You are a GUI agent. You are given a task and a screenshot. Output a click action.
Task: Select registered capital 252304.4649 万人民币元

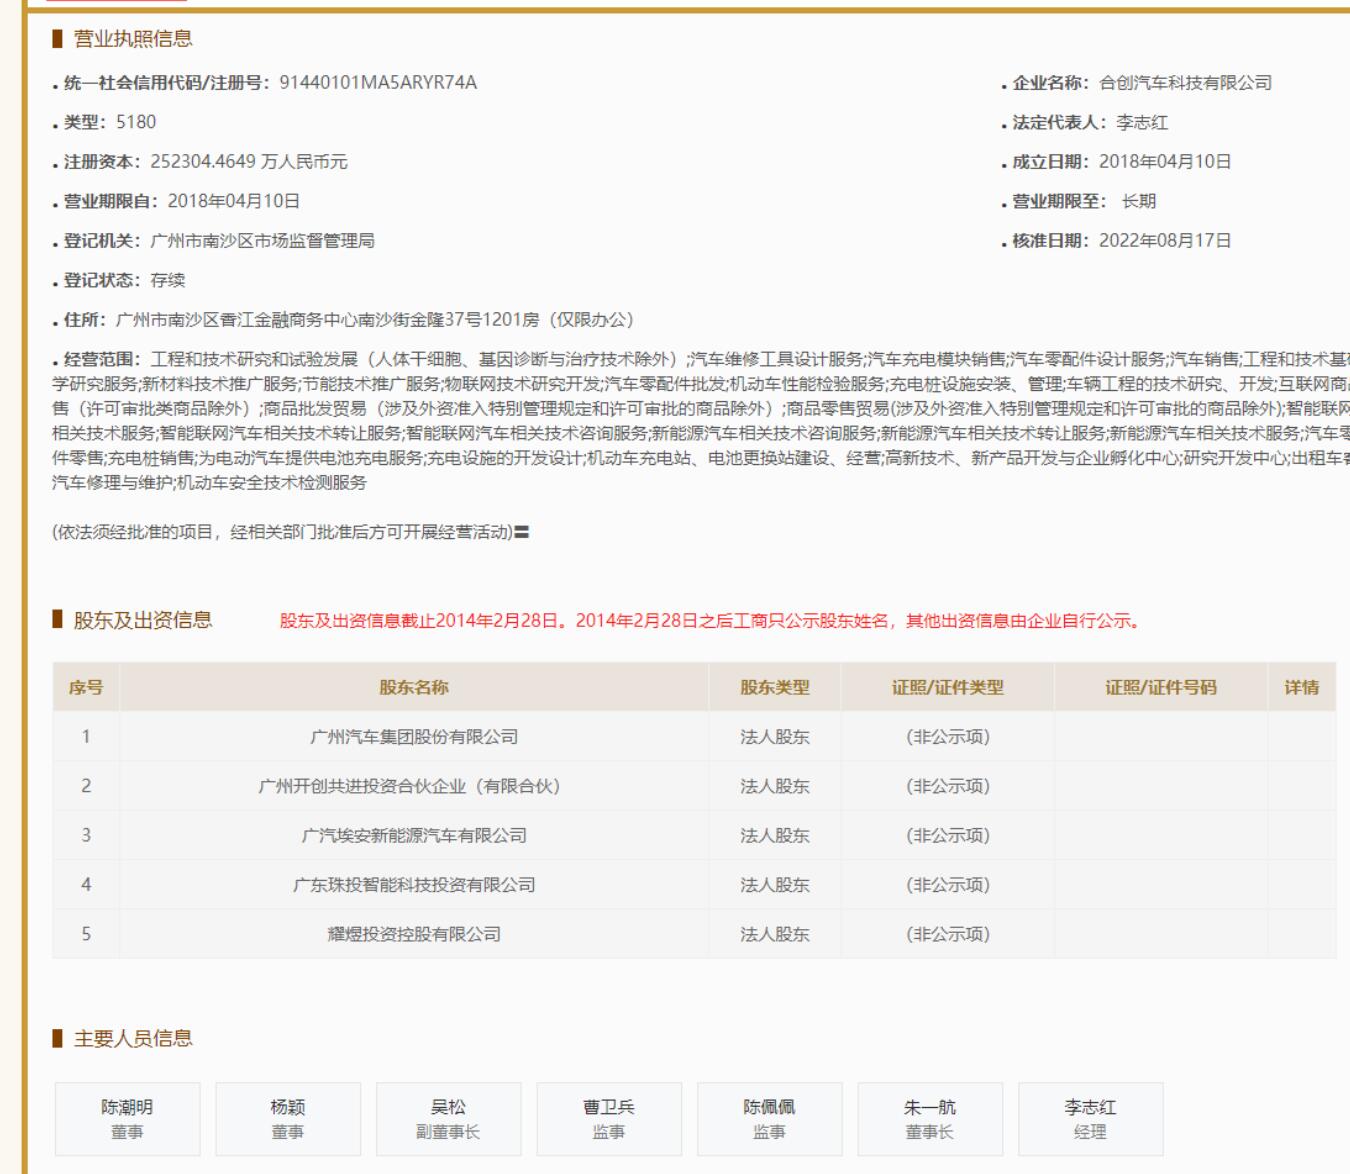[249, 162]
